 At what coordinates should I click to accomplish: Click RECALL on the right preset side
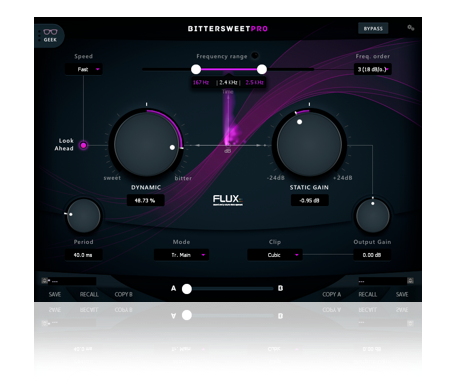(367, 294)
